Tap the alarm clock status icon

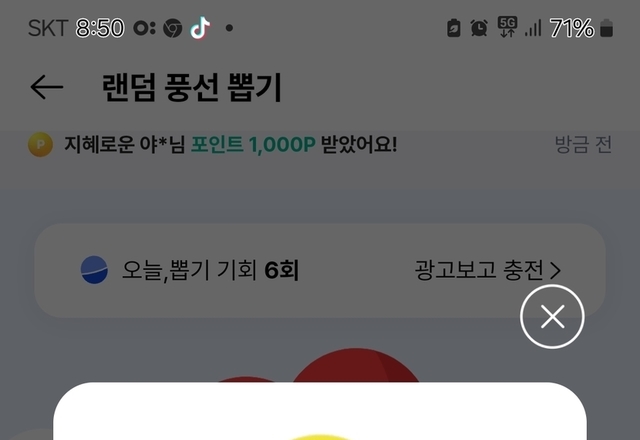(479, 28)
